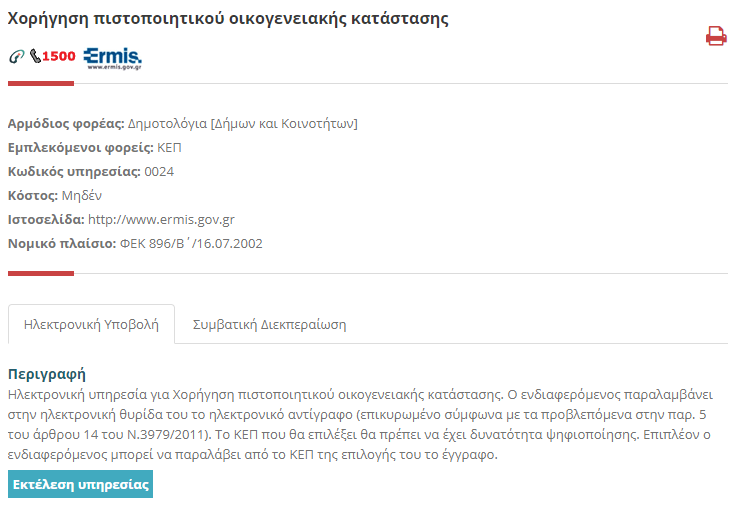Viewport: 736px width, 515px height.
Task: Click the red printer icon
Action: (716, 36)
